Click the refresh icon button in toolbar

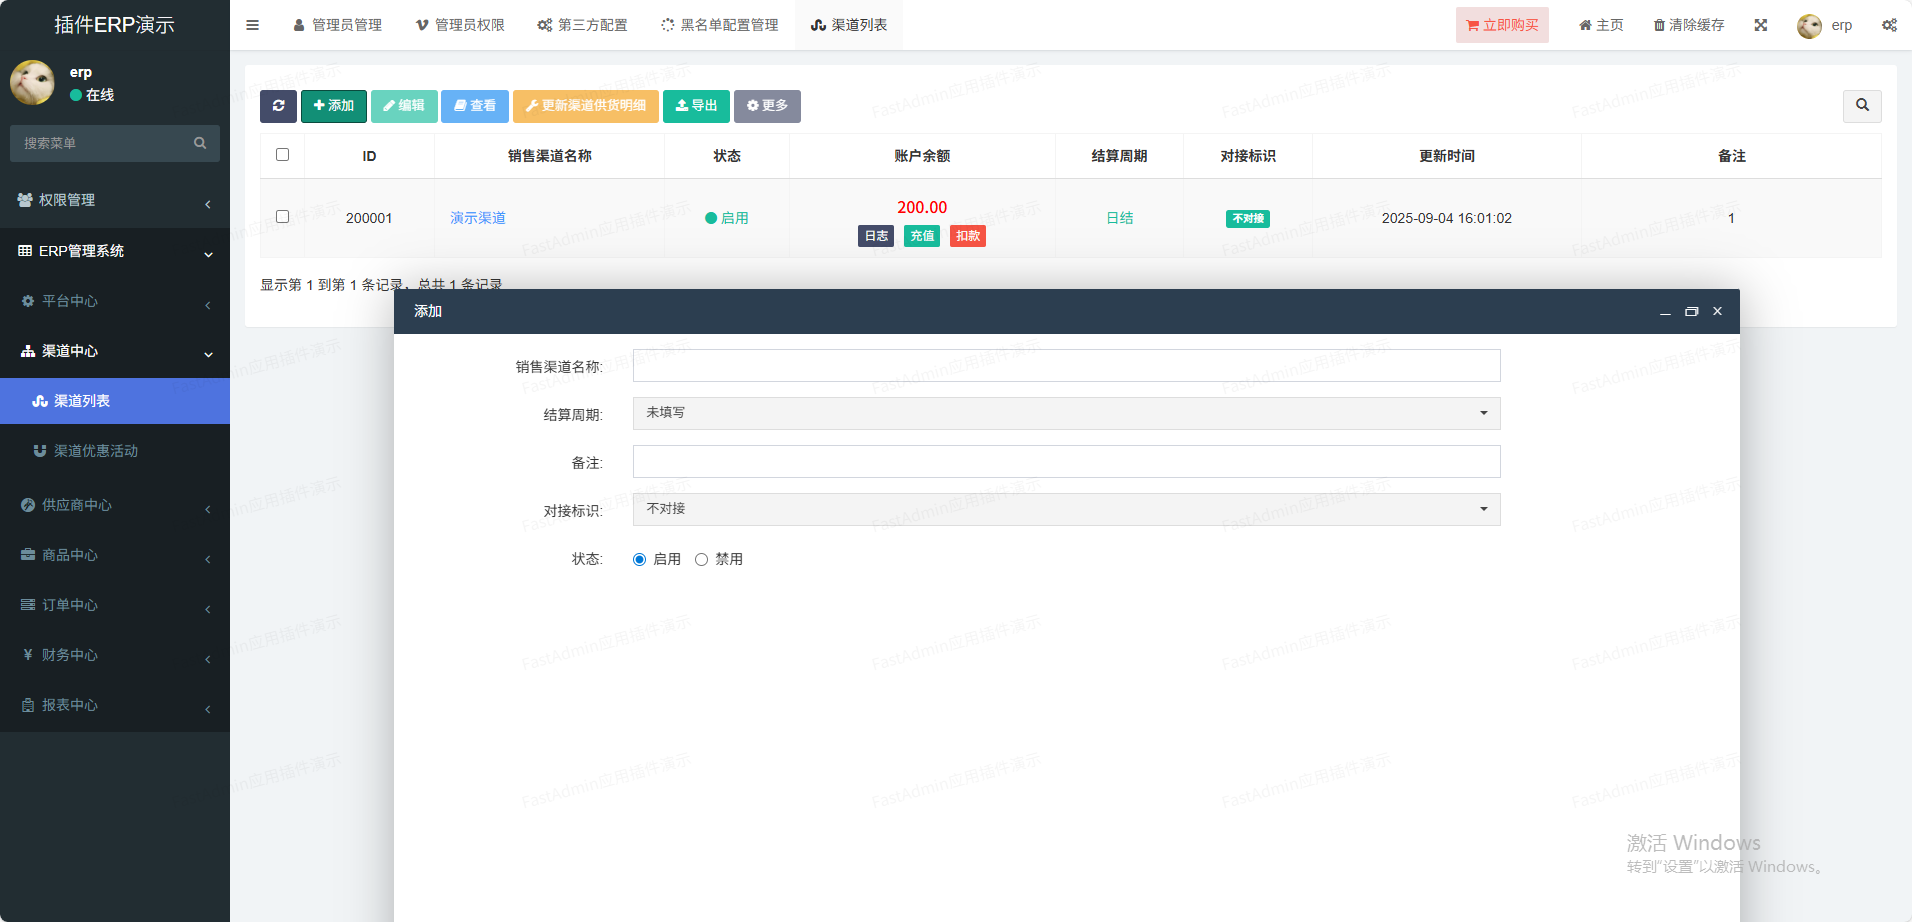point(278,106)
